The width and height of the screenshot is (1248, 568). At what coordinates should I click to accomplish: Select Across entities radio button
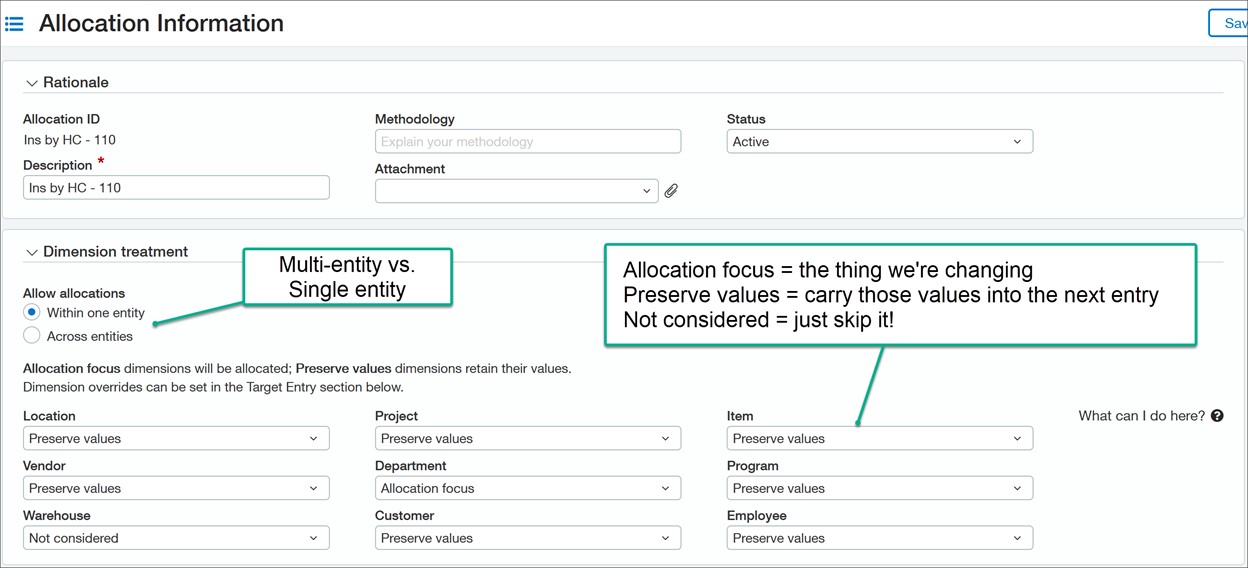[x=32, y=336]
